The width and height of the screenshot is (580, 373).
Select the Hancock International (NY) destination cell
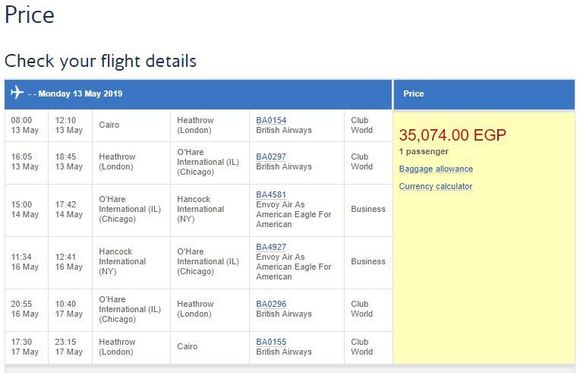tap(210, 209)
